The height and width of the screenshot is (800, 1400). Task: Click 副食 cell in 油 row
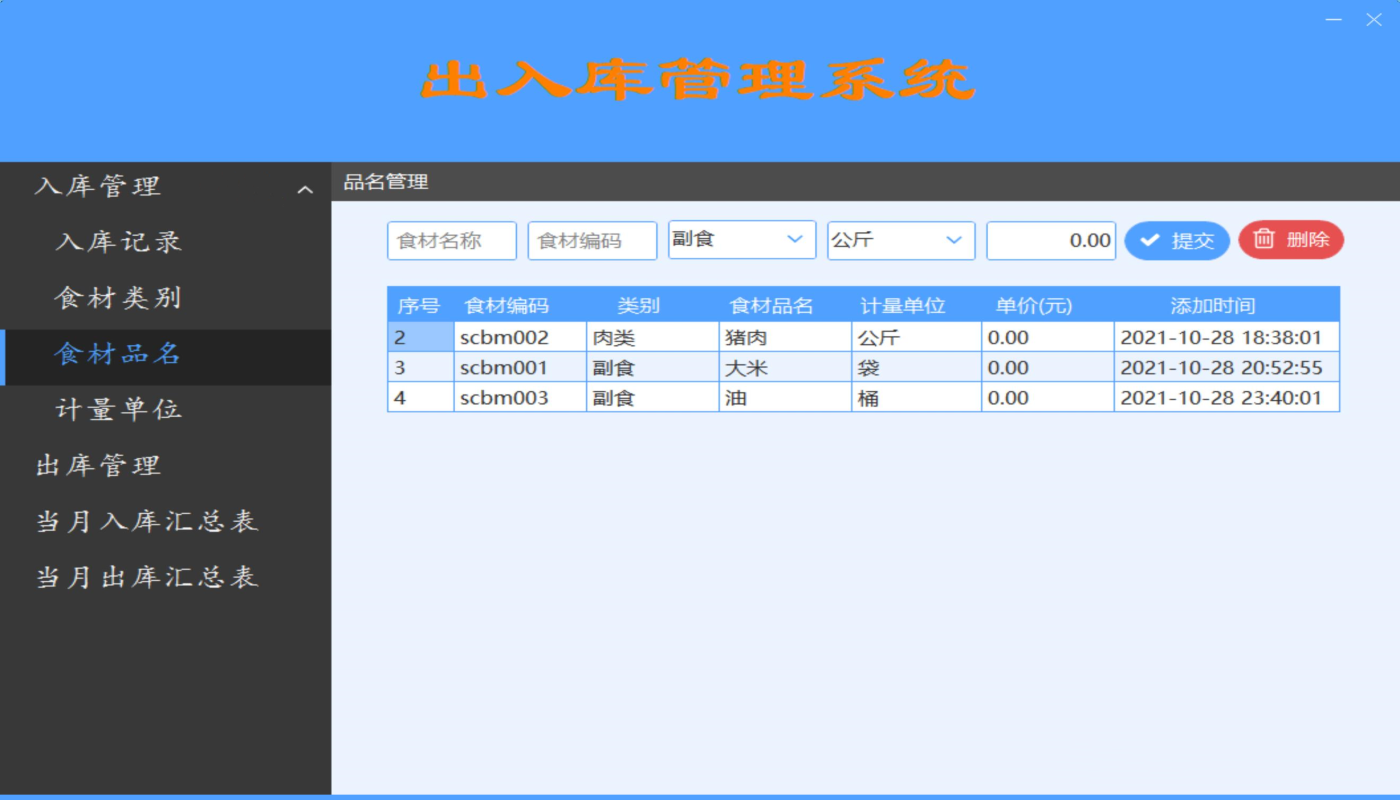tap(652, 397)
